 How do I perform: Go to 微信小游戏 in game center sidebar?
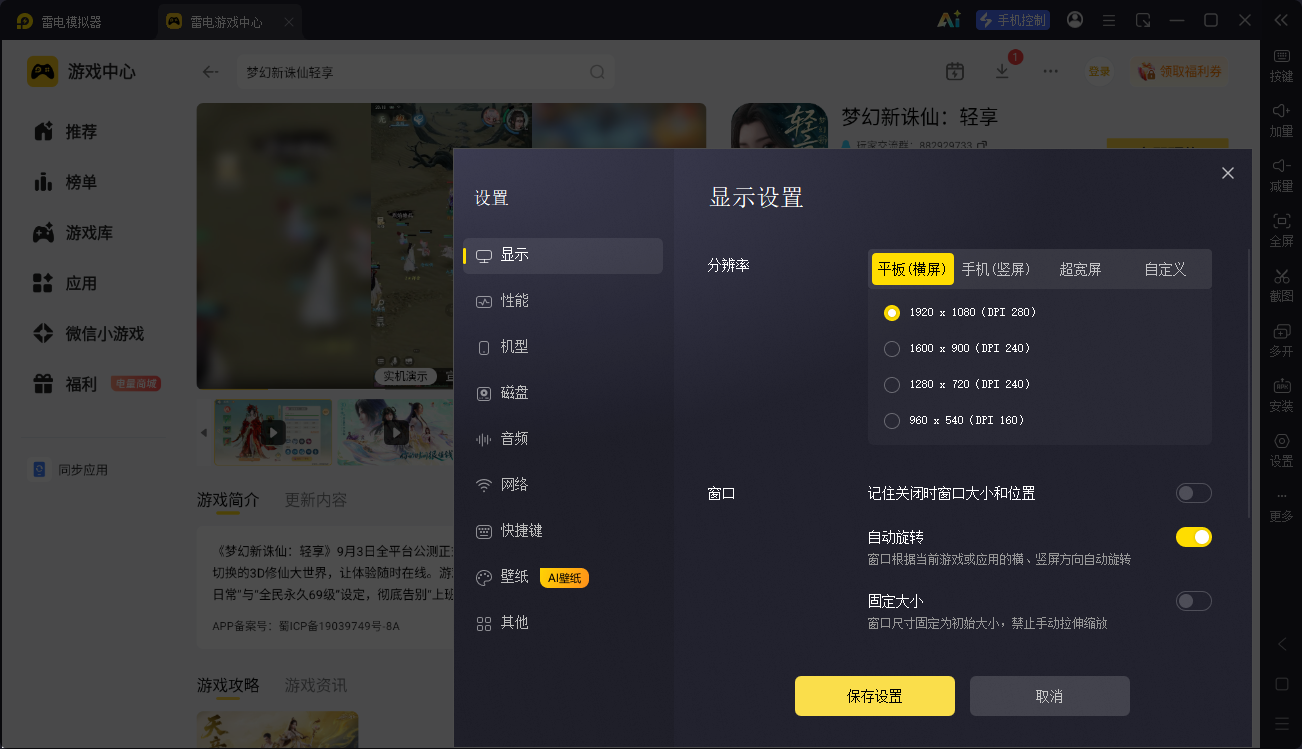coord(88,334)
